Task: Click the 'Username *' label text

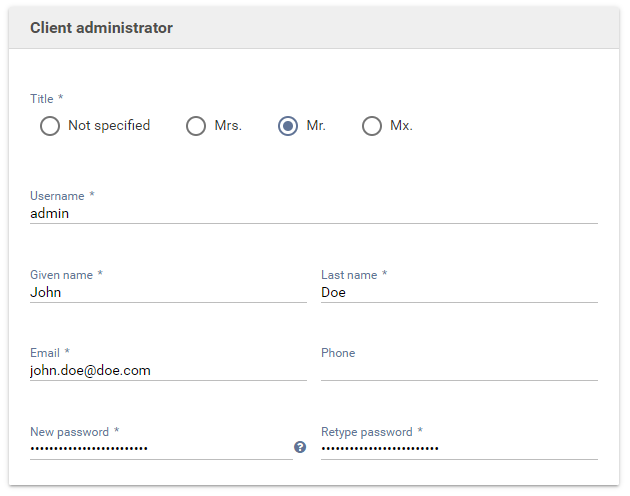Action: 62,196
